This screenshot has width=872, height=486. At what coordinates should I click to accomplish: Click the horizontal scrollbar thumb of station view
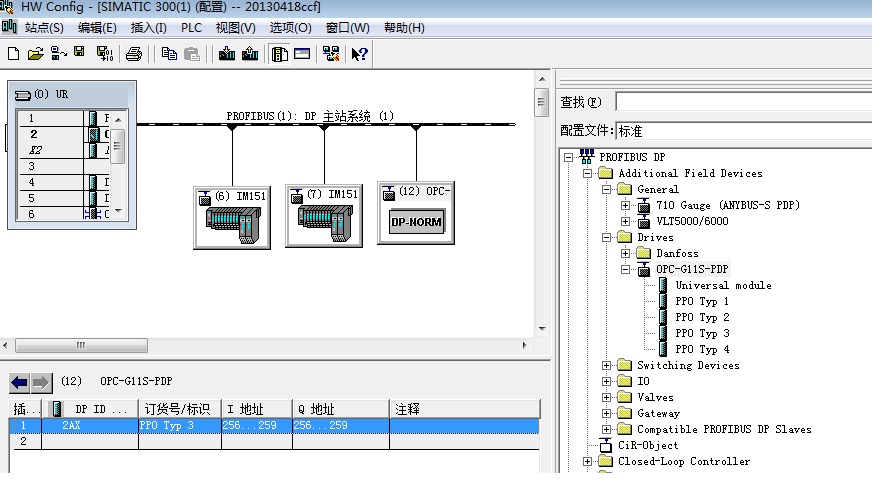[81, 345]
